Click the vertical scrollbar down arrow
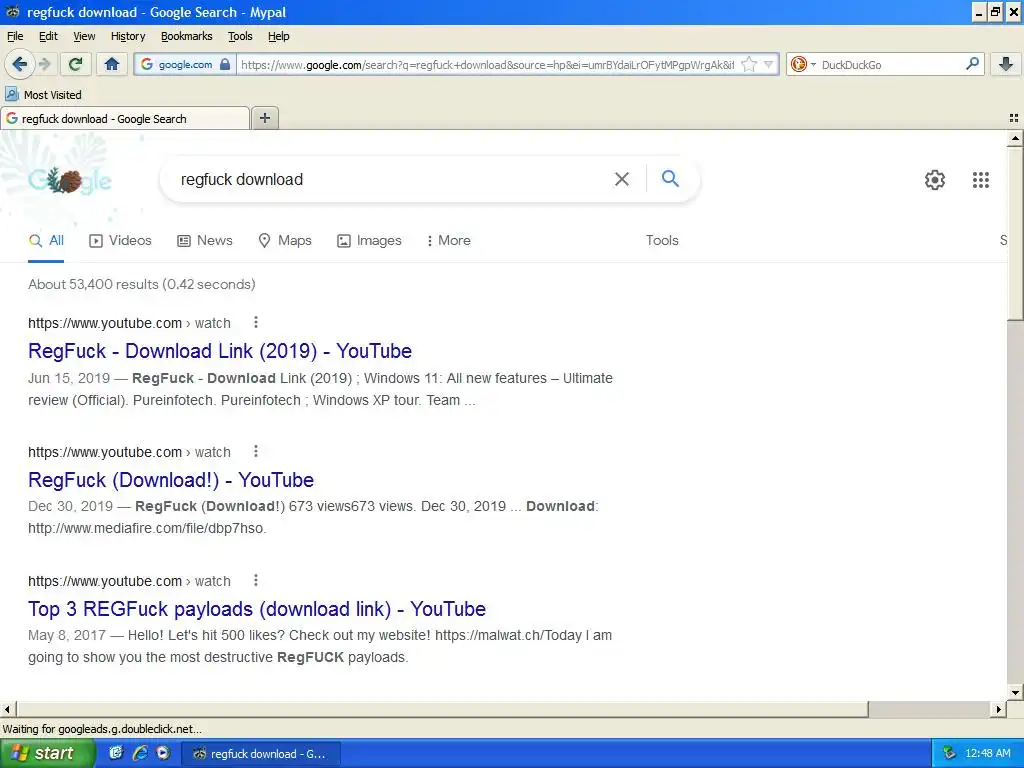This screenshot has height=768, width=1024. tap(1015, 692)
